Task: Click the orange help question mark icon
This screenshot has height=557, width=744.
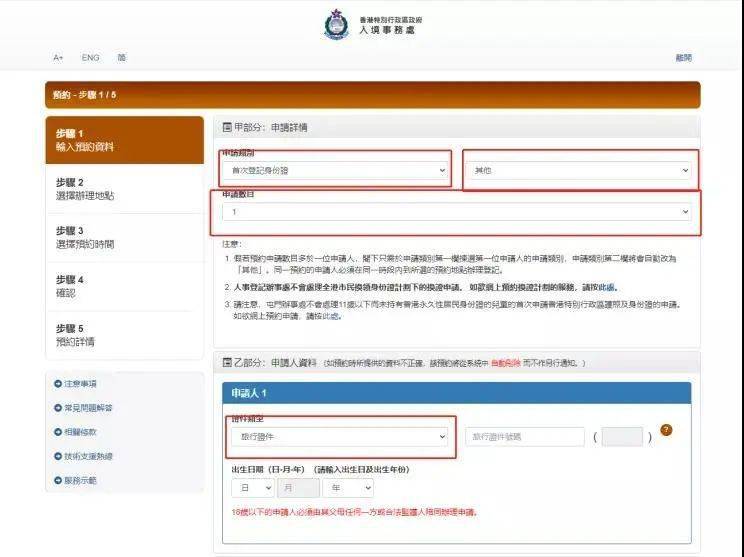Action: (666, 430)
